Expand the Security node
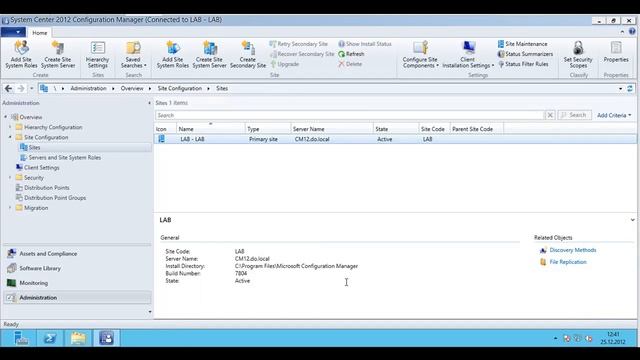The image size is (640, 360). [x=10, y=178]
